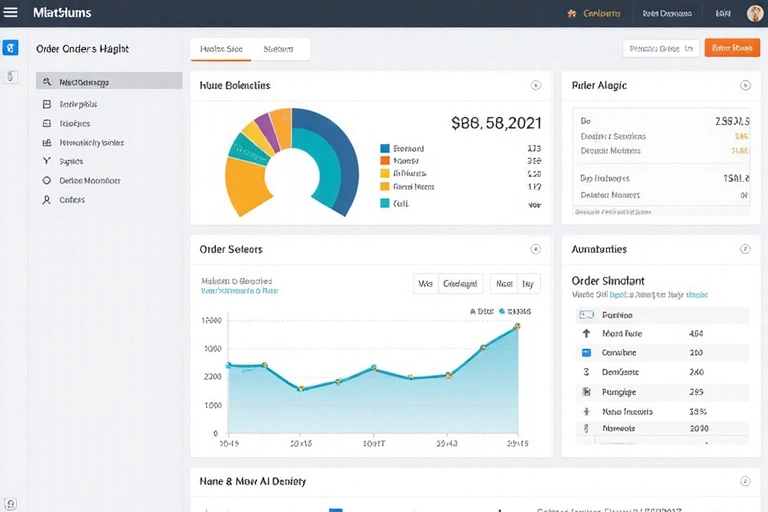The width and height of the screenshot is (768, 512).
Task: Open the hamburger menu beside the MlatSlums logo
Action: click(10, 12)
